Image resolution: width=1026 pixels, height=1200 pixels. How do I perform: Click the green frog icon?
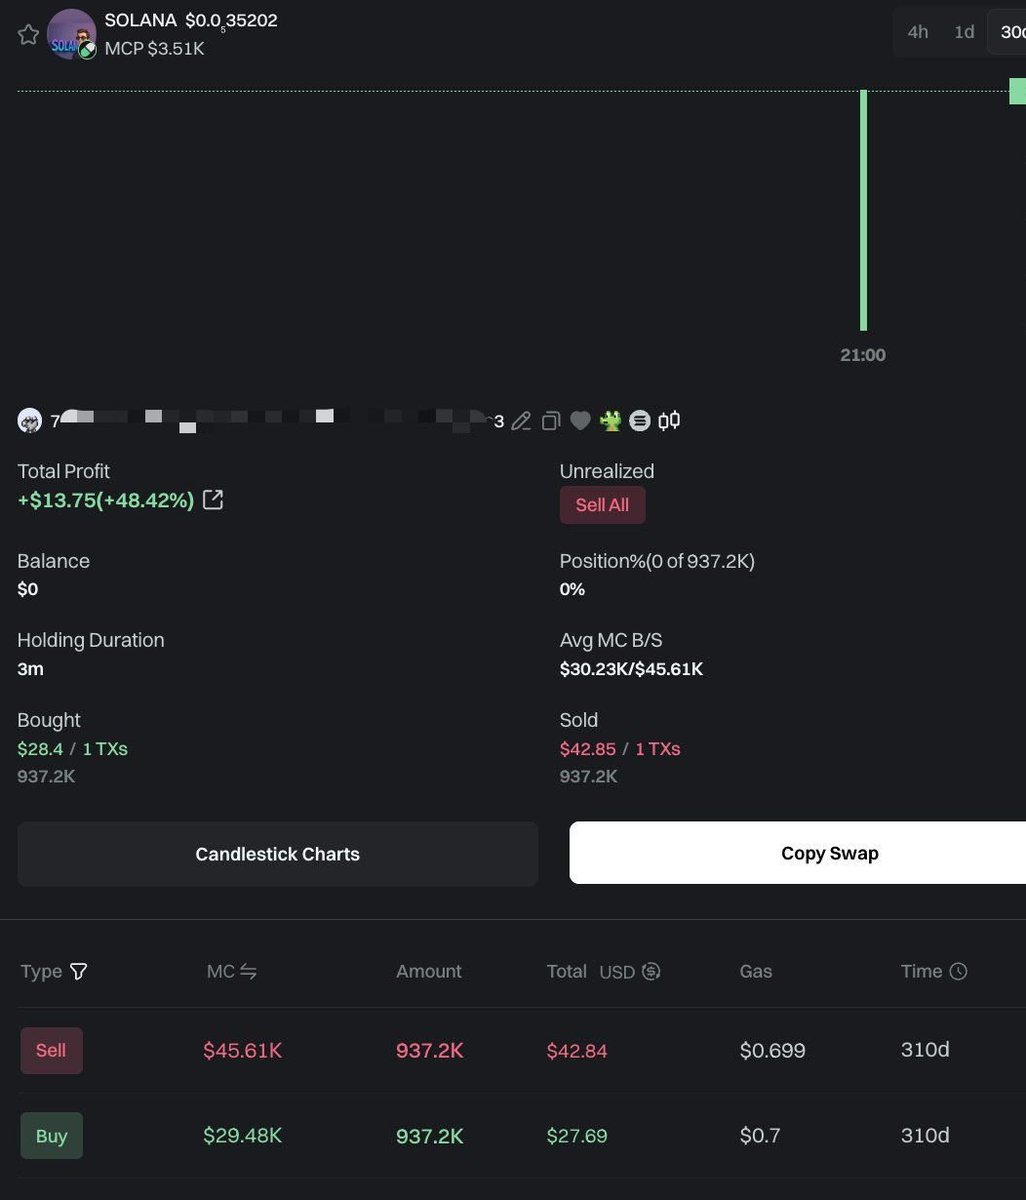pos(611,421)
